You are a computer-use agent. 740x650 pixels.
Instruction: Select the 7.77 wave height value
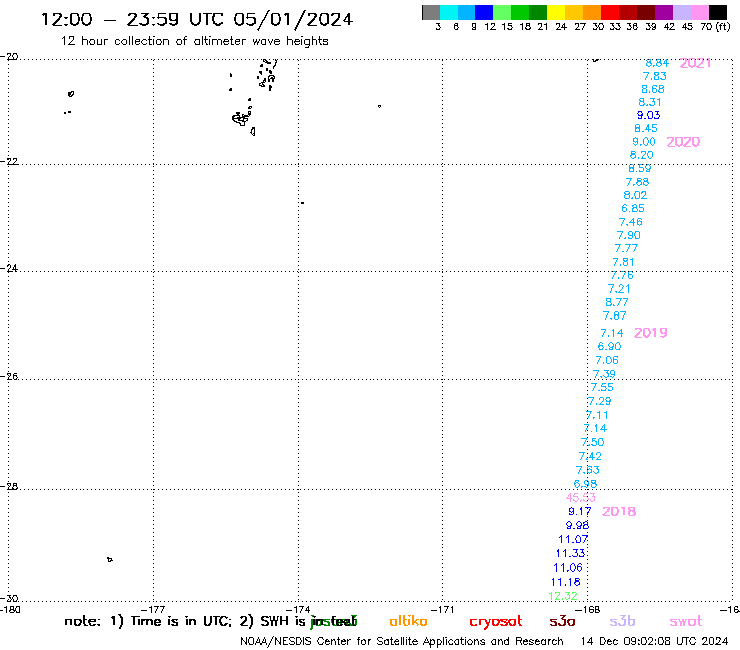coord(626,249)
